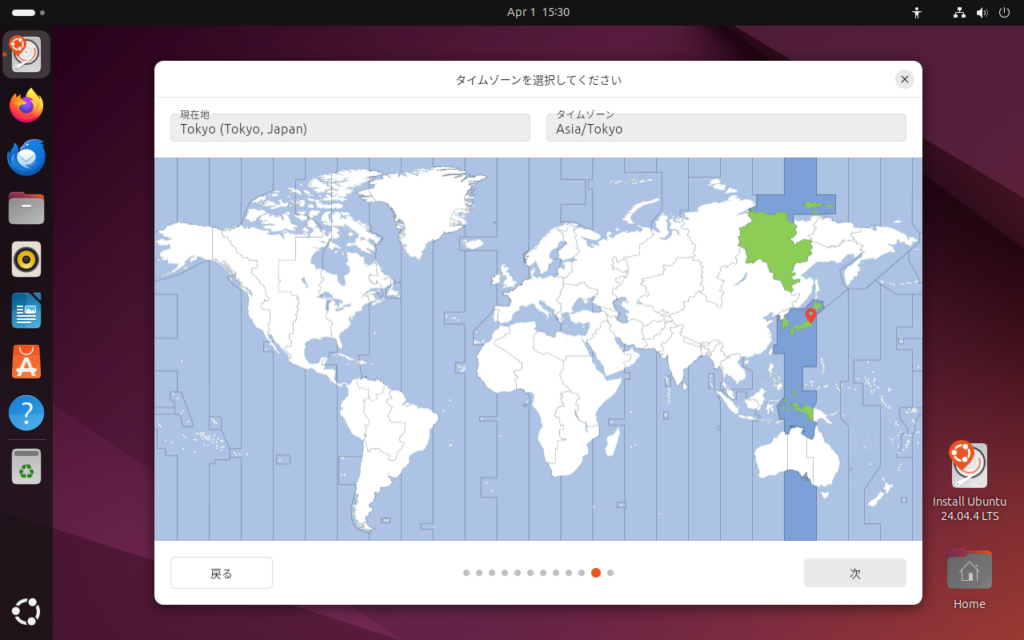
Task: Open Rhythmbox music player
Action: (x=27, y=259)
